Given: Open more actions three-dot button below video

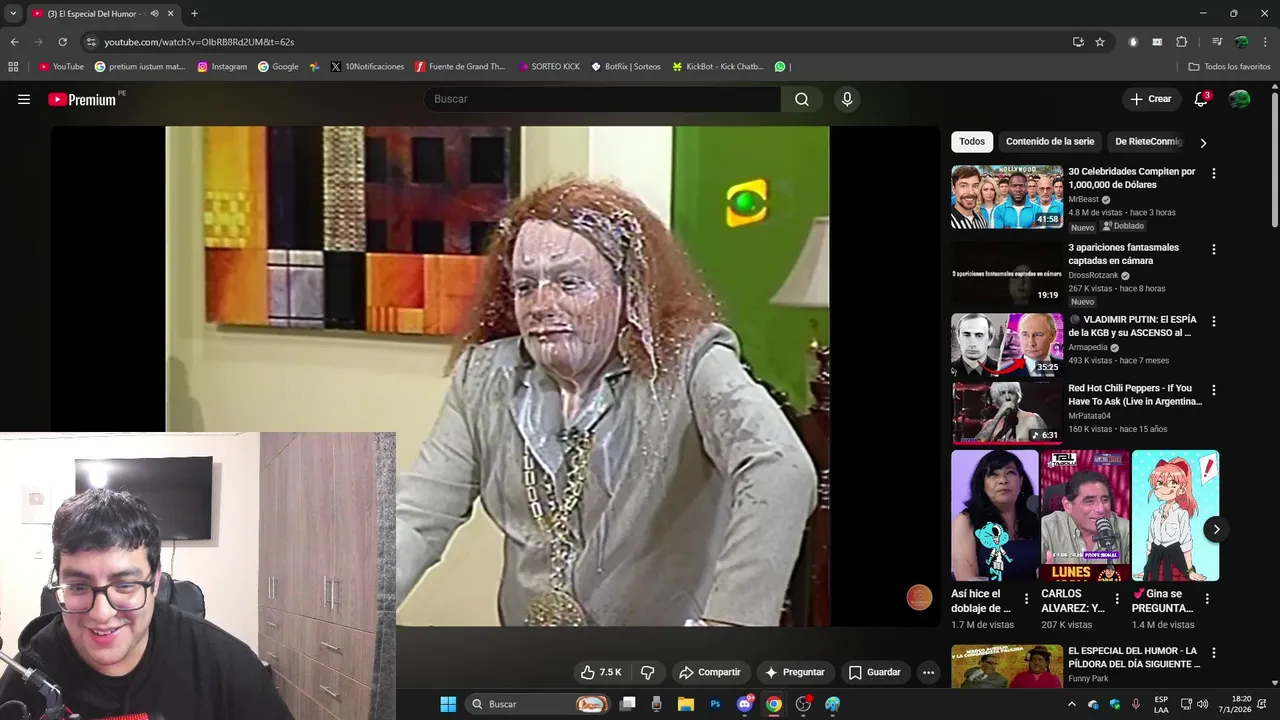Looking at the screenshot, I should point(928,672).
